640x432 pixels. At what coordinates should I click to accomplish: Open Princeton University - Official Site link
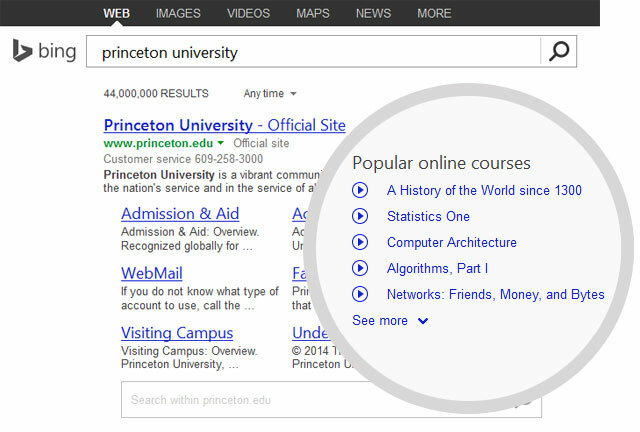(224, 125)
